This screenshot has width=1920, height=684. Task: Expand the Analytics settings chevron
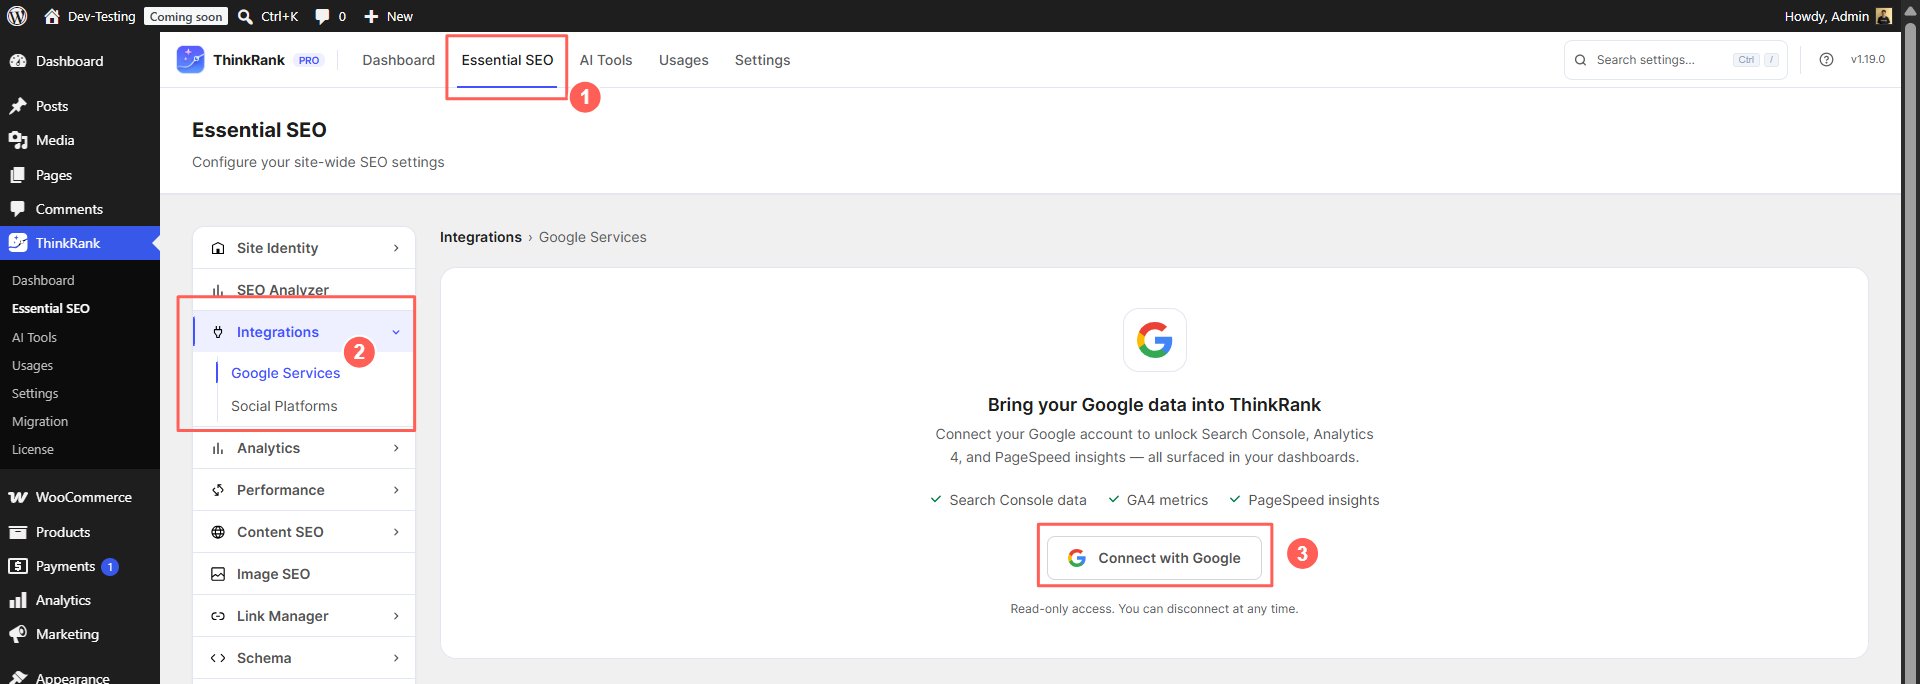point(396,448)
